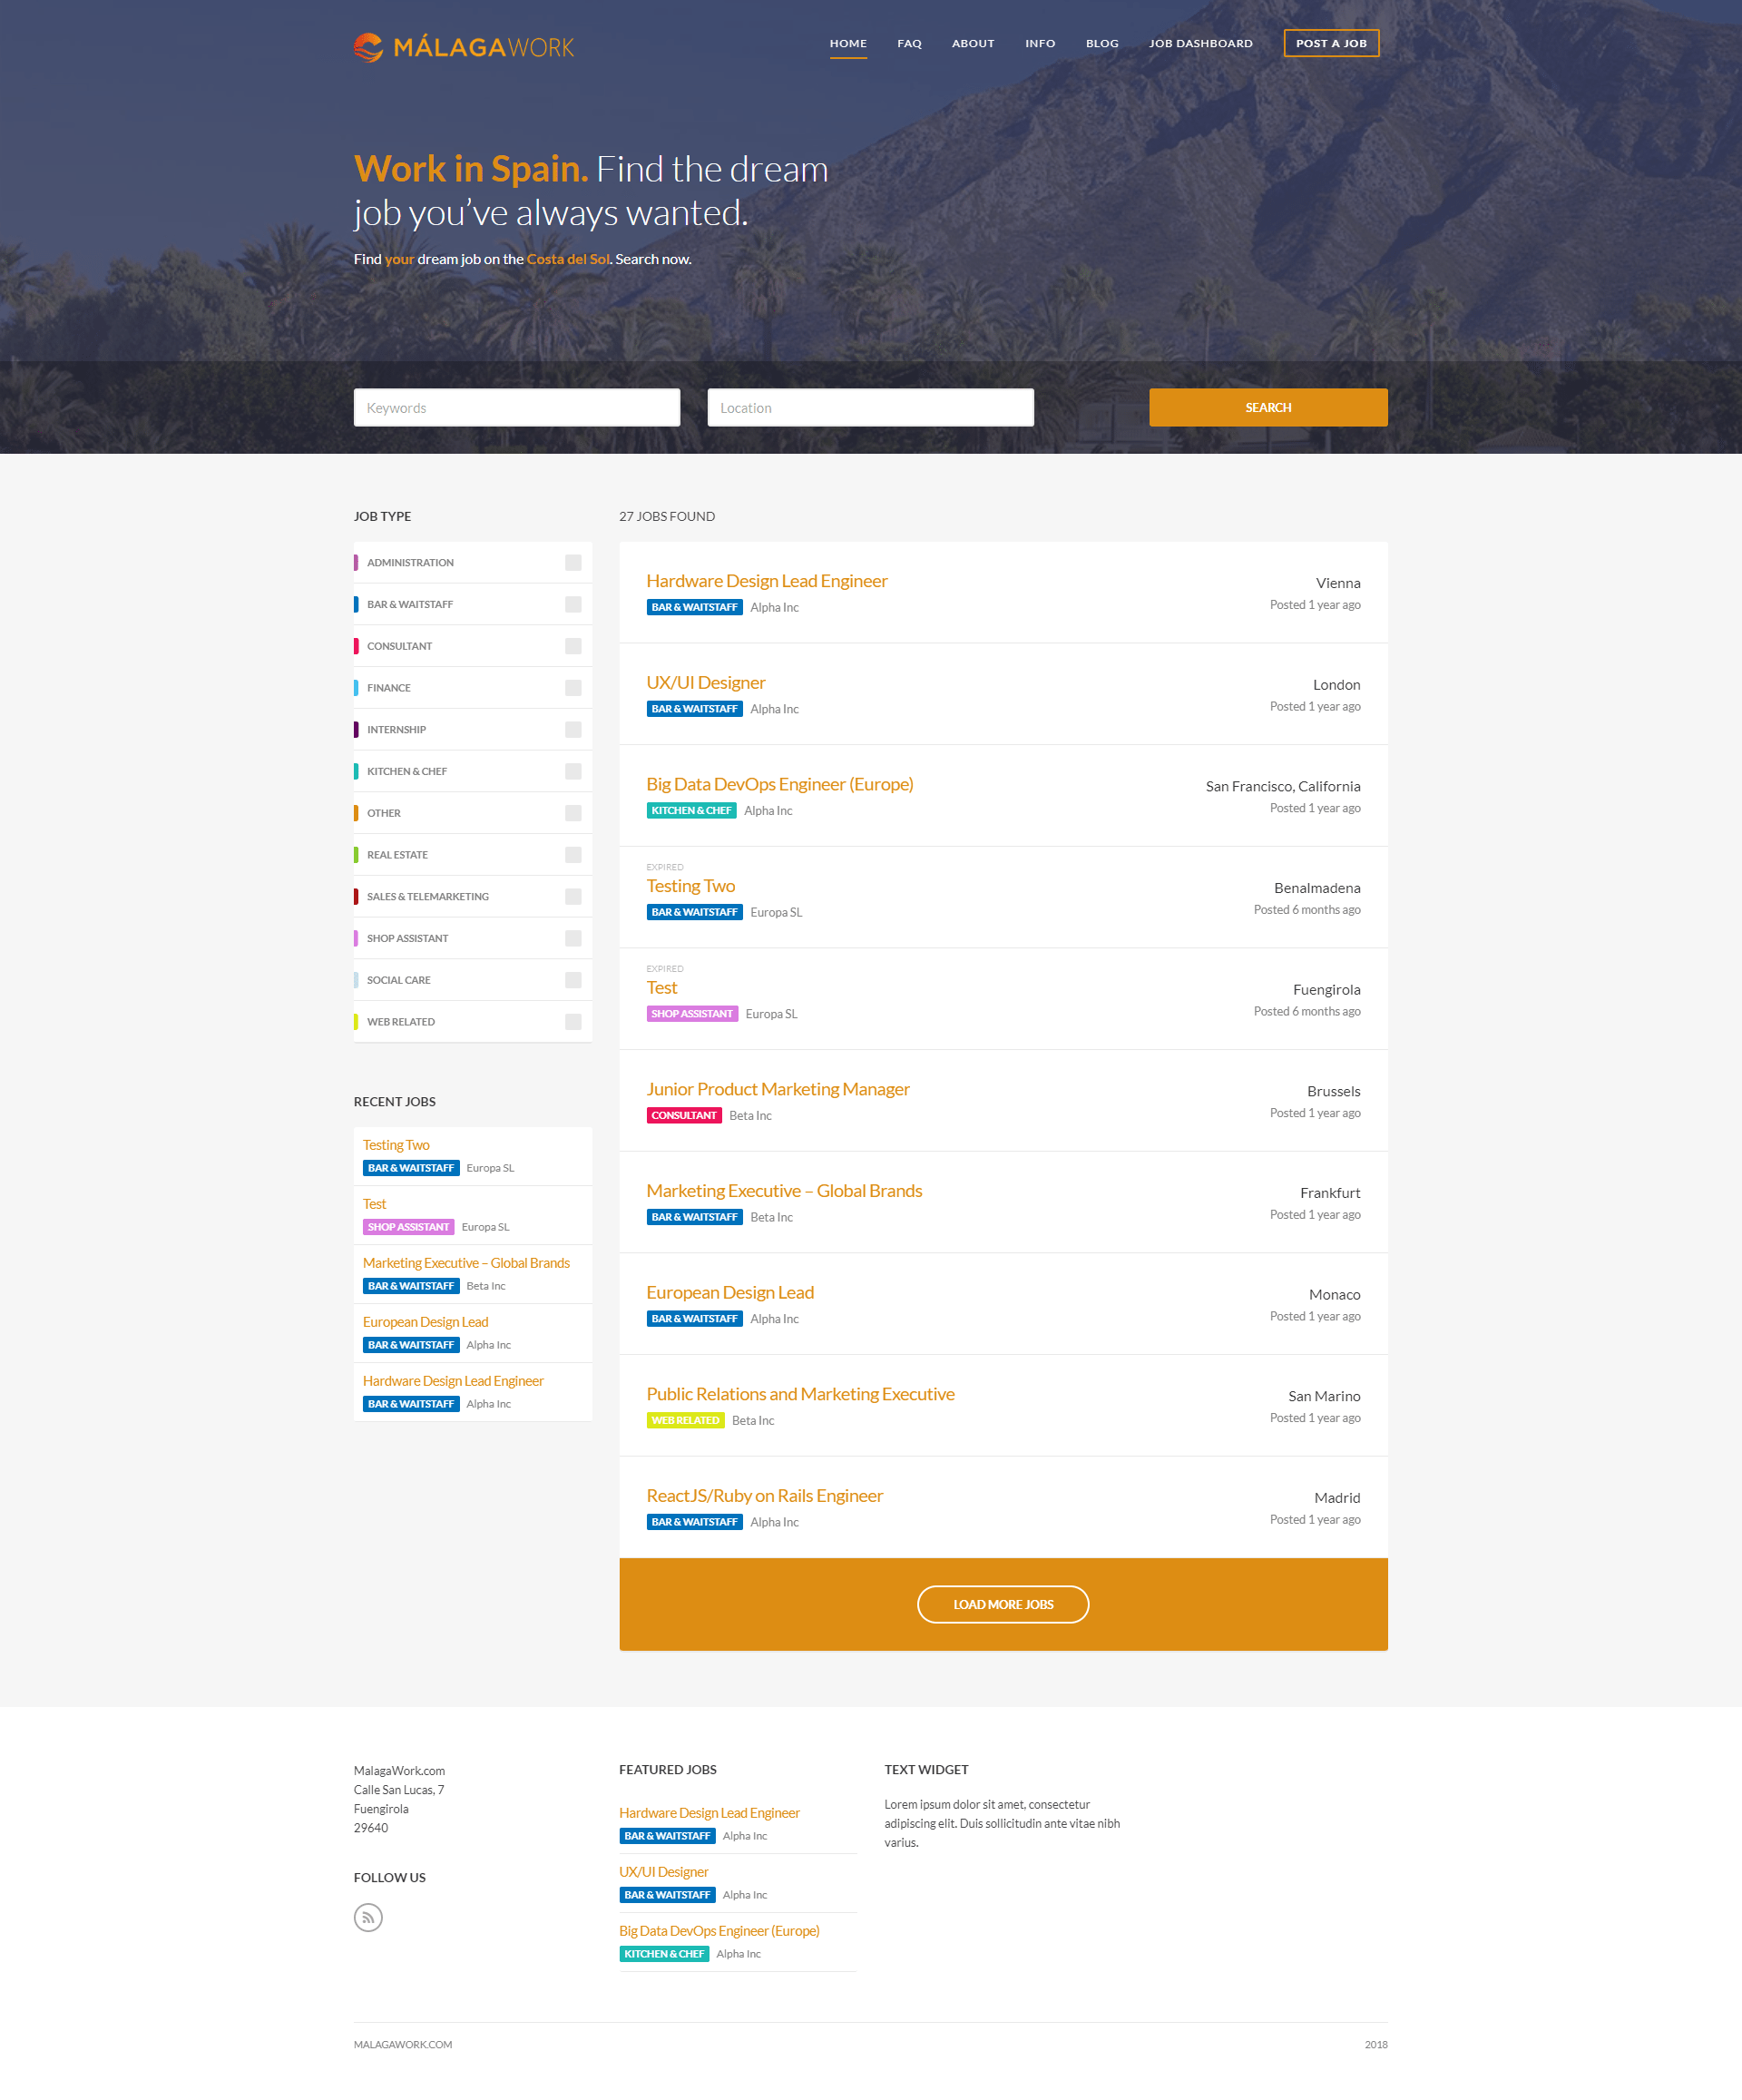The height and width of the screenshot is (2100, 1742).
Task: Open Big Data DevOps Engineer in Featured Jobs
Action: point(719,1931)
